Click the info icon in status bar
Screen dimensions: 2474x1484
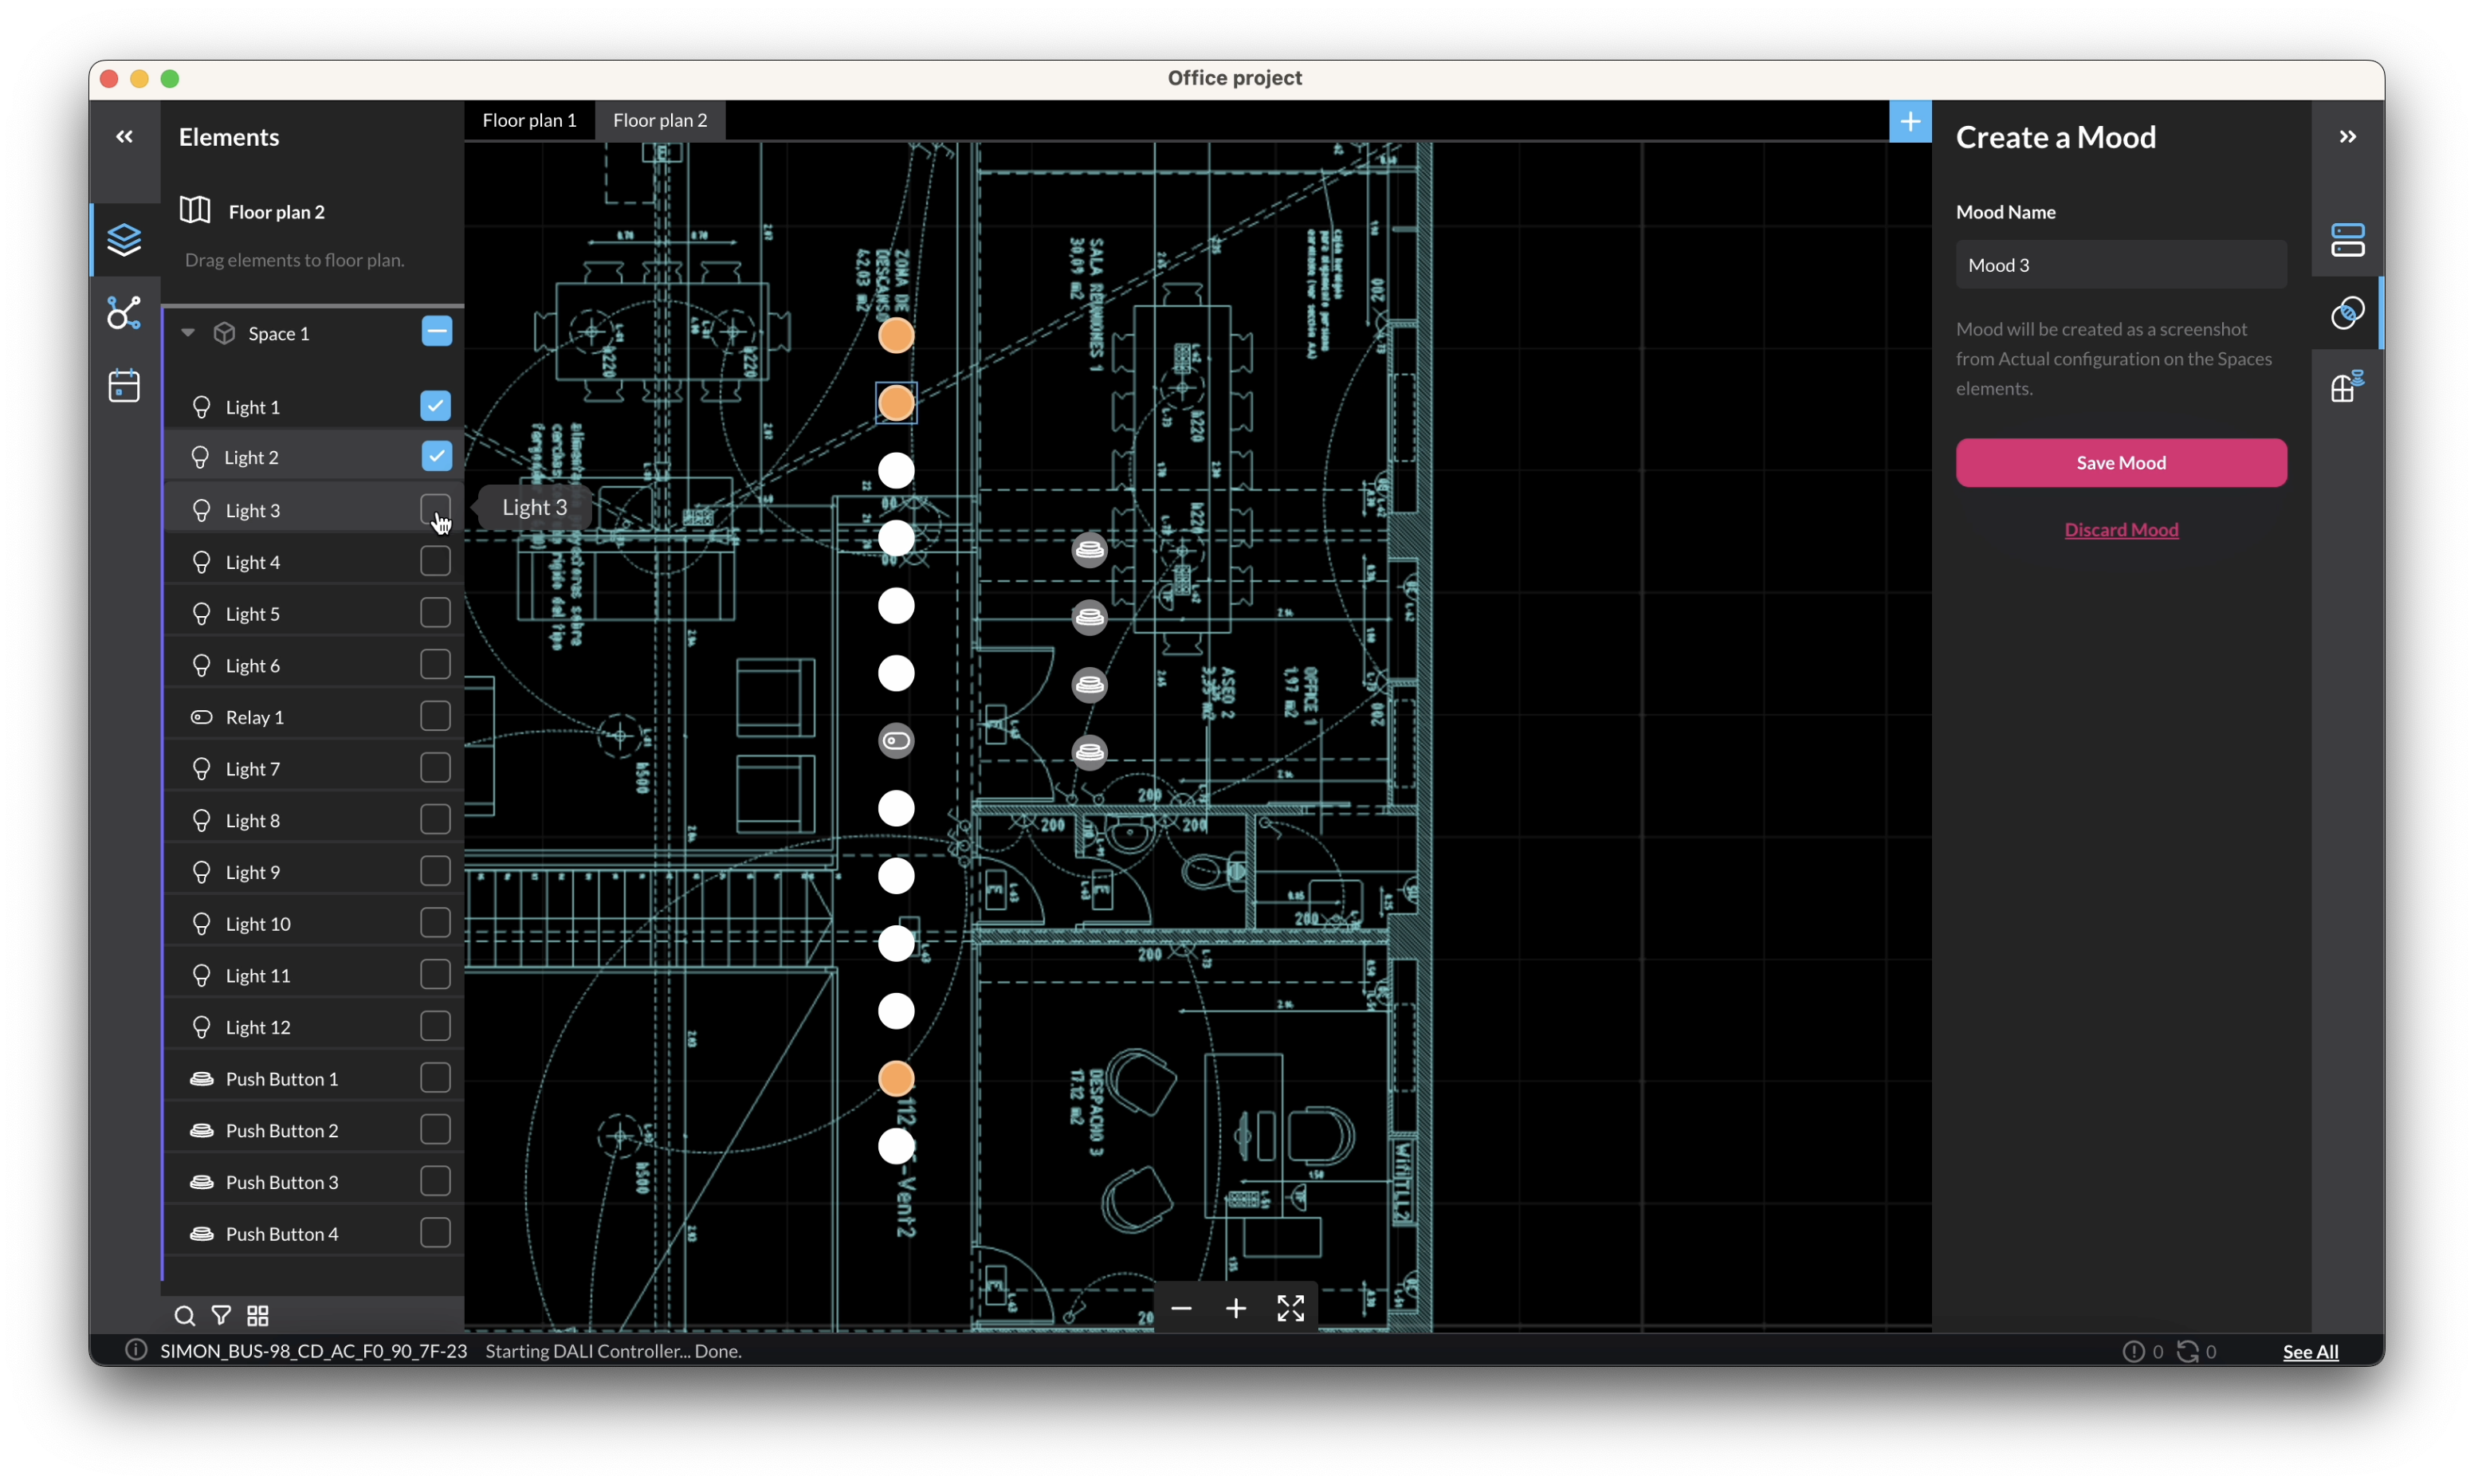coord(136,1350)
